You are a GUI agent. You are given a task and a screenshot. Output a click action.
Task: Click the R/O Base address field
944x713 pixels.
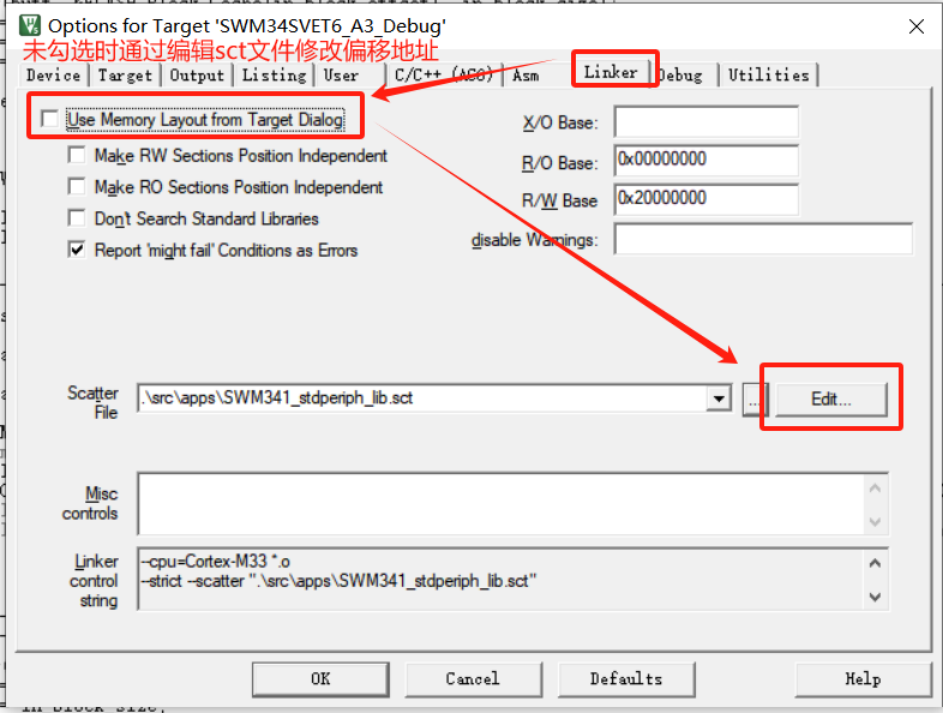point(705,160)
